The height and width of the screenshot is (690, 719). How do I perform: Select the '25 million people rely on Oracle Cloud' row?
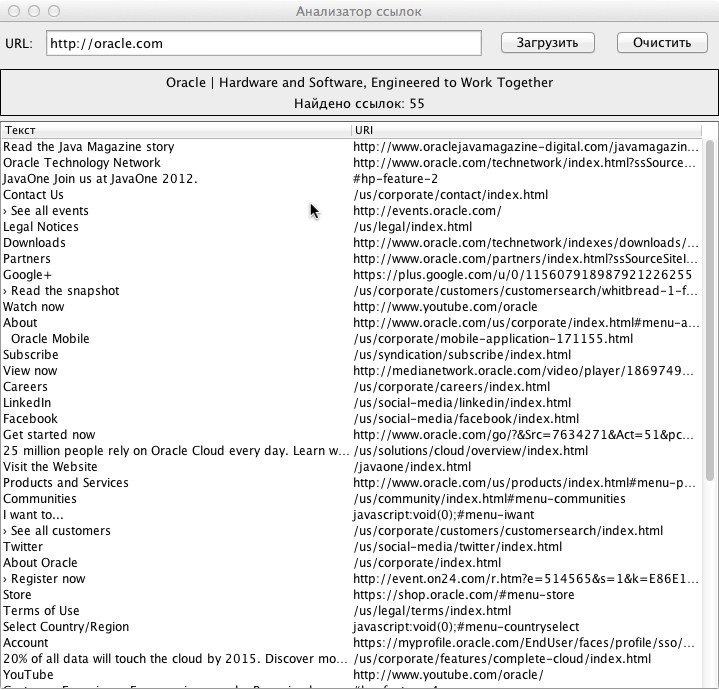pyautogui.click(x=352, y=451)
